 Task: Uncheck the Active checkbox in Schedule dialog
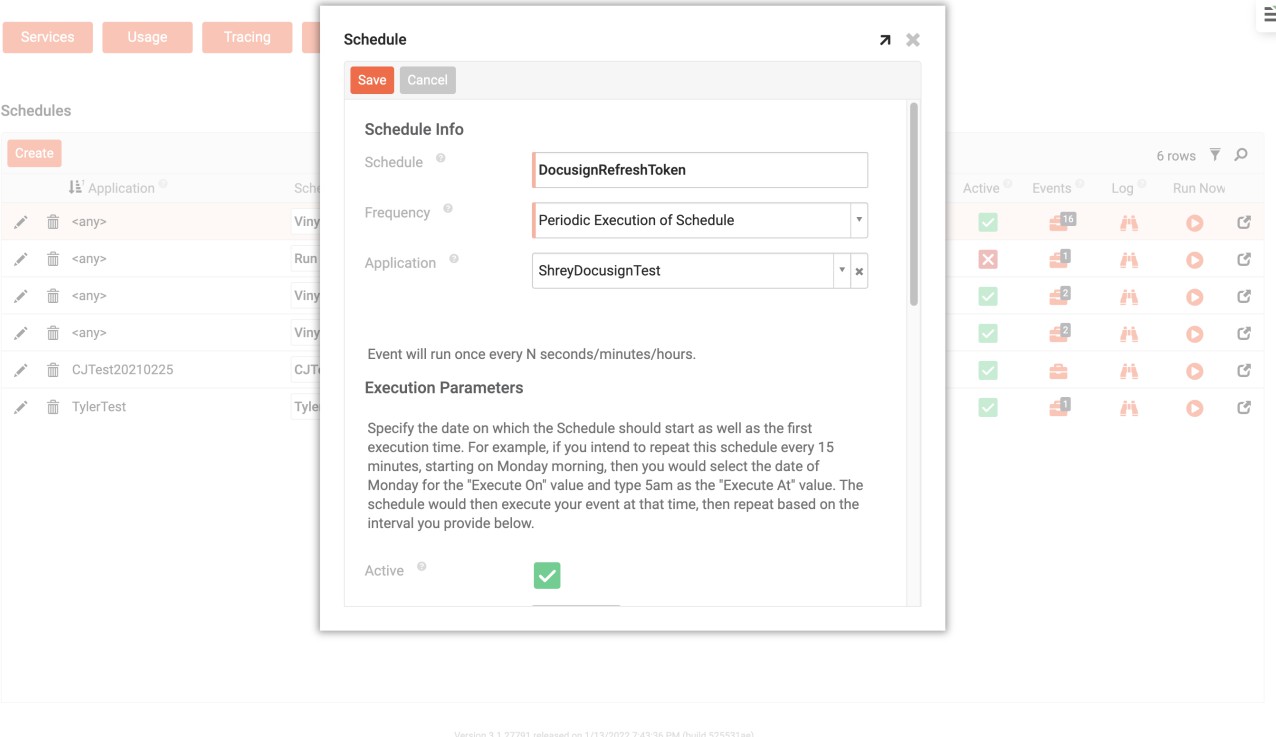click(x=547, y=575)
